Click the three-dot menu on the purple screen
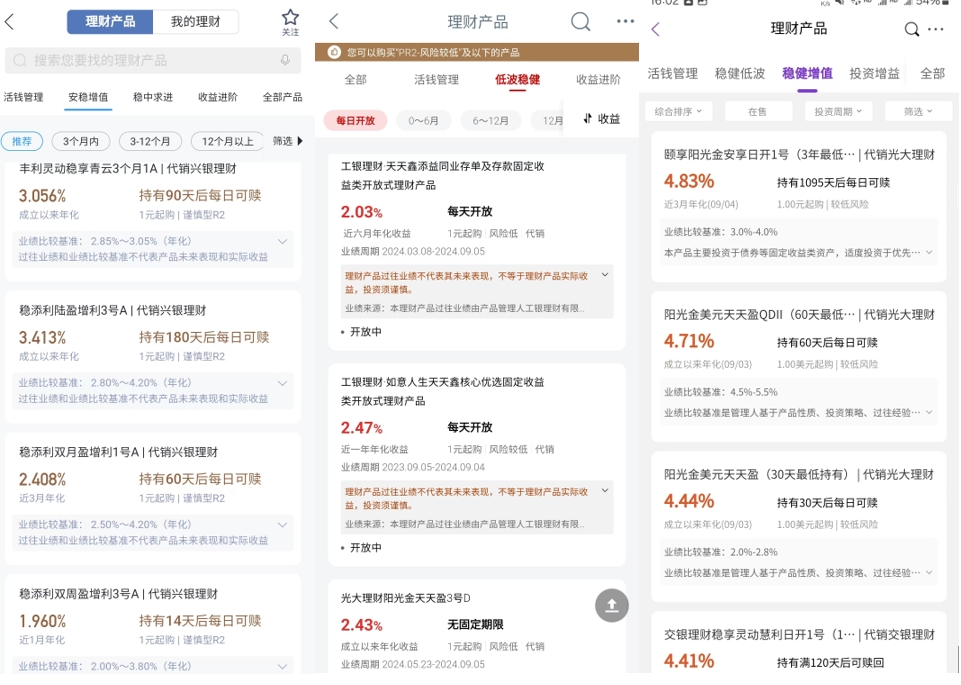This screenshot has height=685, width=961. (937, 29)
